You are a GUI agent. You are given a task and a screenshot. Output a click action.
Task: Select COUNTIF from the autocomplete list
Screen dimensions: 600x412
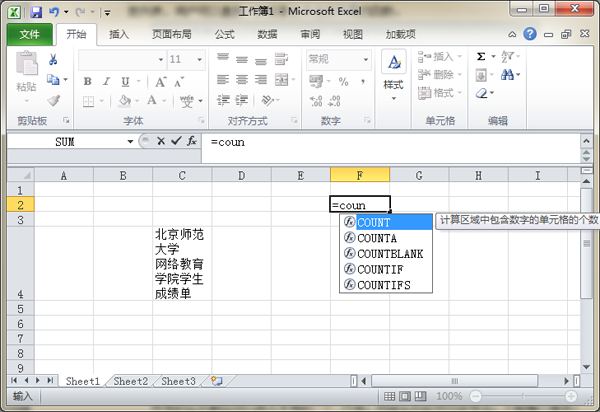point(386,270)
